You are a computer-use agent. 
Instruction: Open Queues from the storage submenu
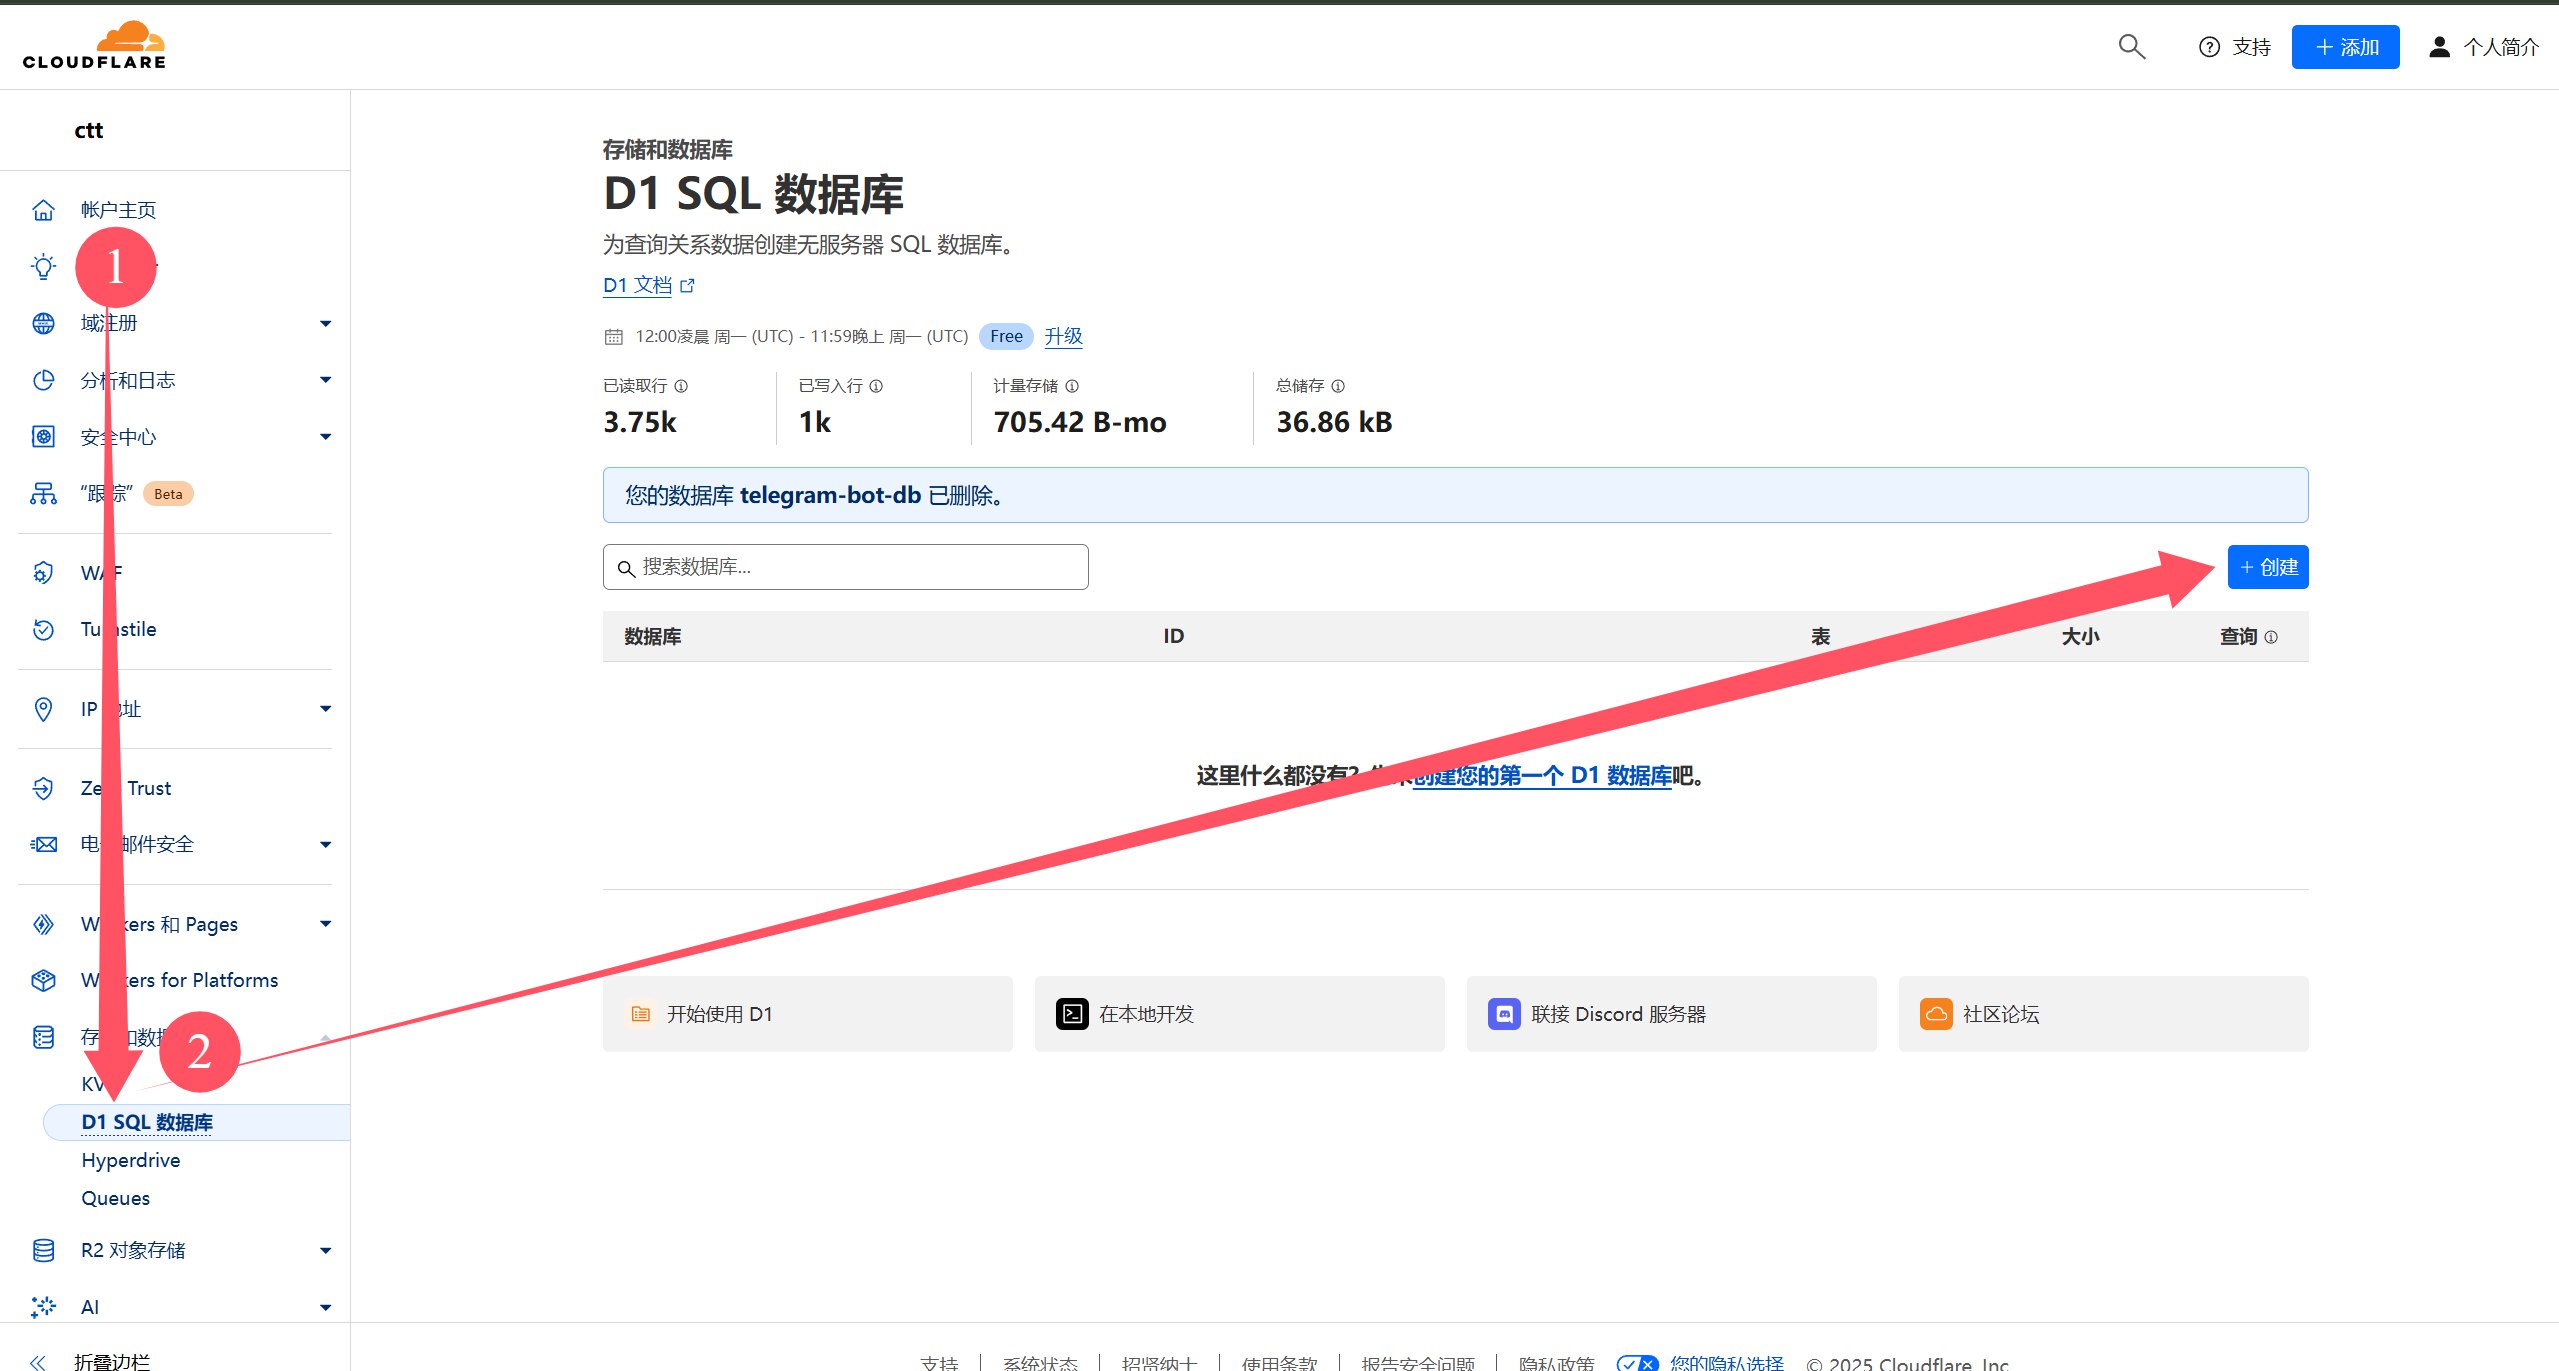(x=116, y=1198)
